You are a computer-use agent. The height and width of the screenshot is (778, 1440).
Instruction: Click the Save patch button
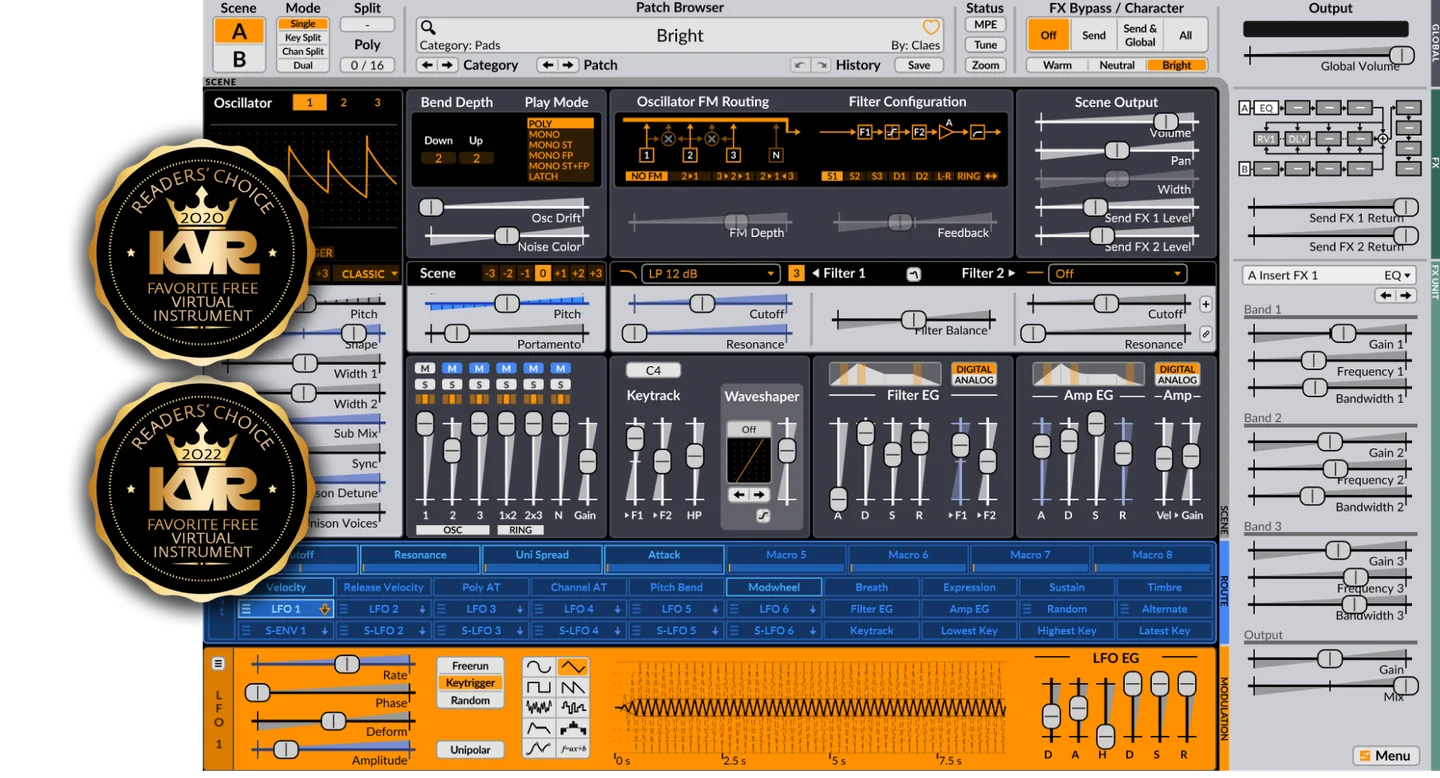pyautogui.click(x=919, y=65)
